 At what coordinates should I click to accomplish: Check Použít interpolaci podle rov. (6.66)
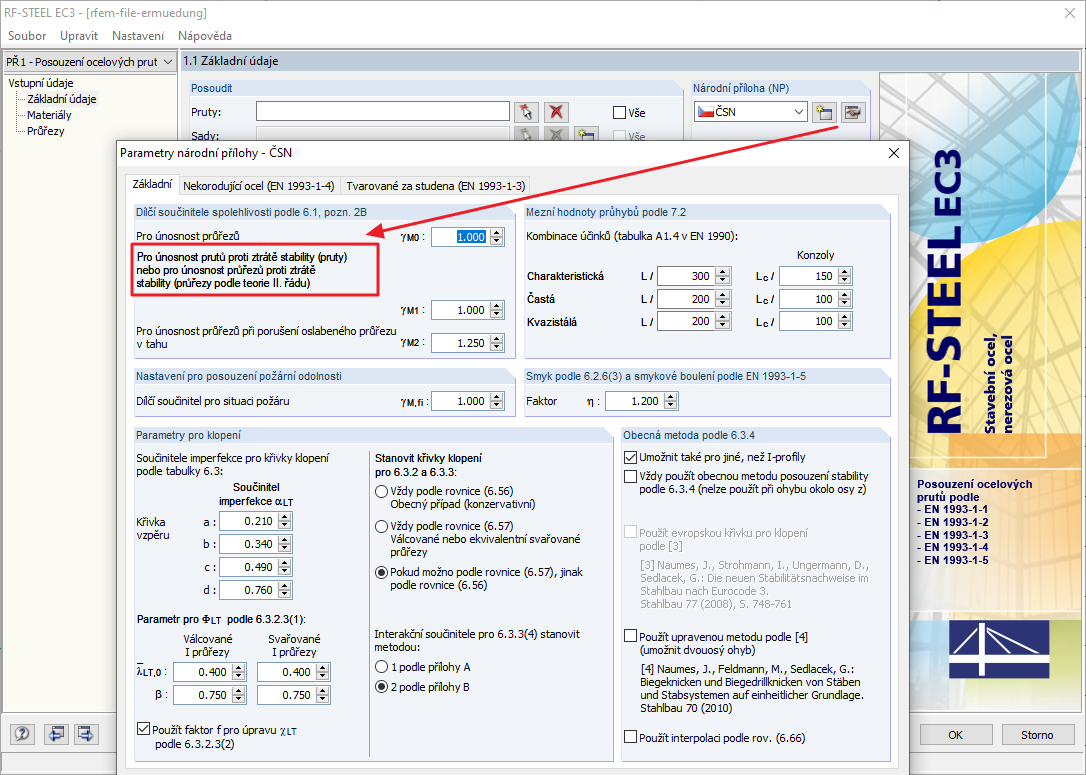(x=630, y=737)
